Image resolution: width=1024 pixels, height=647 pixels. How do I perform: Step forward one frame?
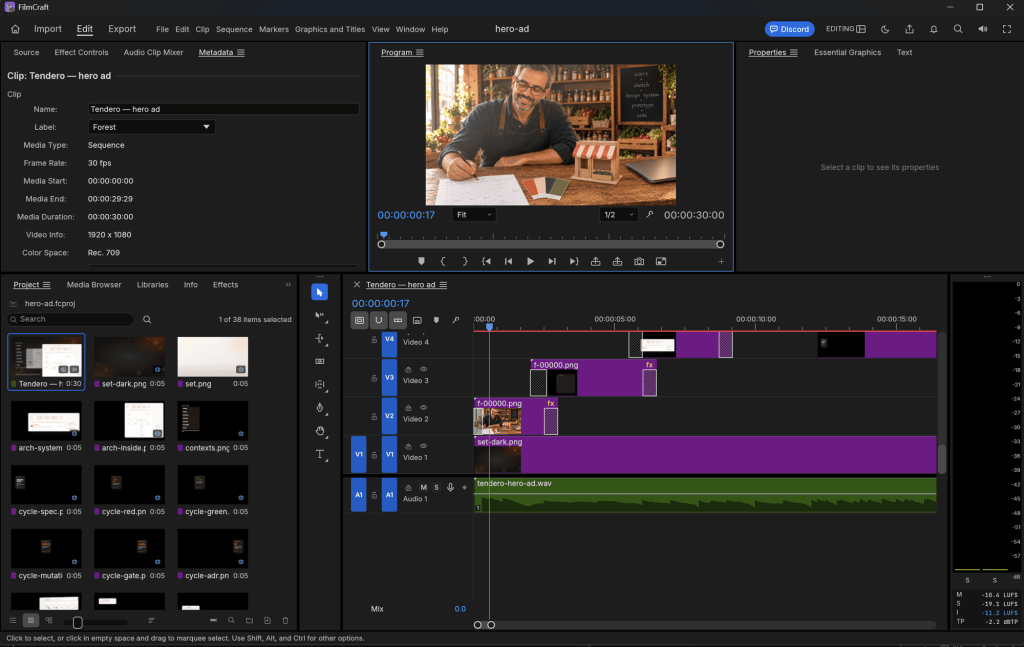click(552, 261)
